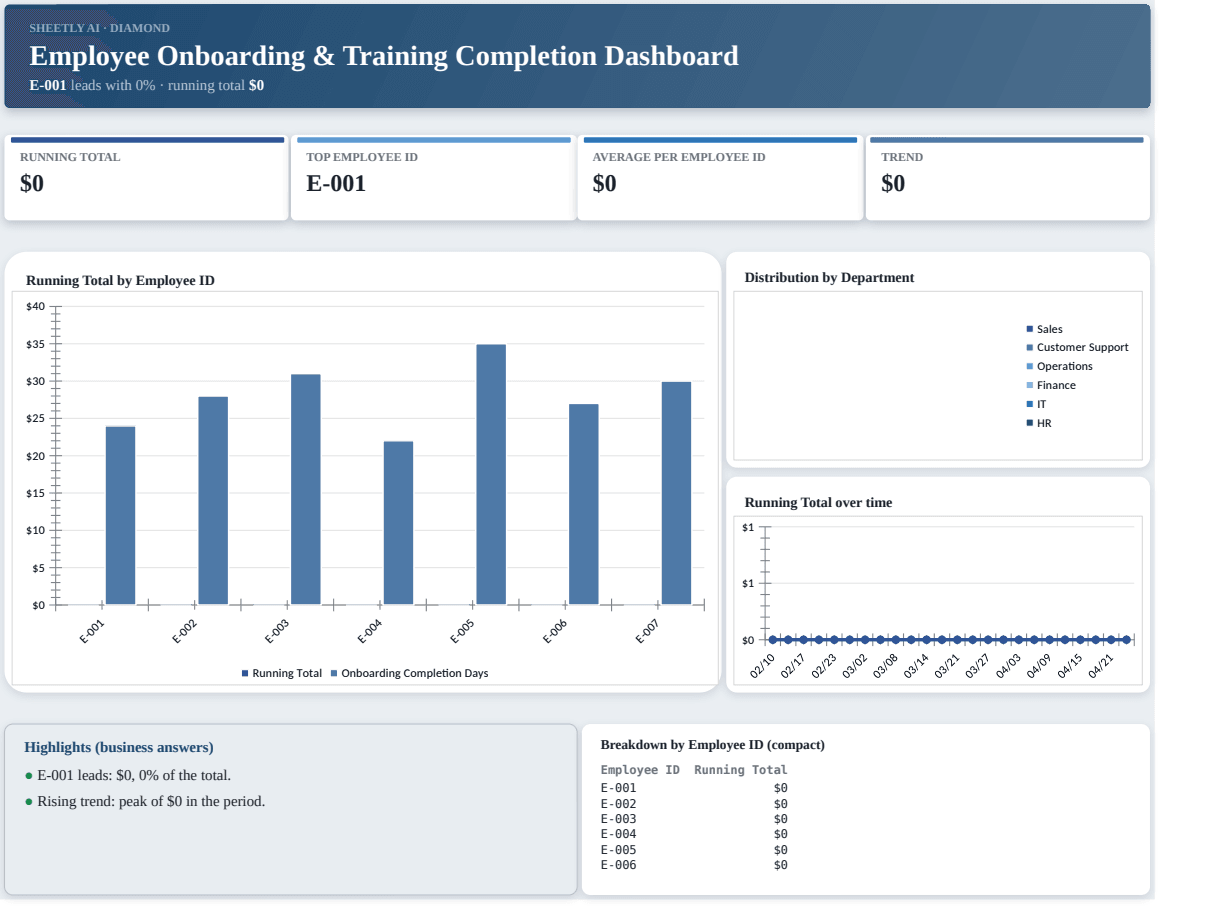Click the "SHEETLY AI · DIAMOND" header label
1227x922 pixels.
click(99, 28)
